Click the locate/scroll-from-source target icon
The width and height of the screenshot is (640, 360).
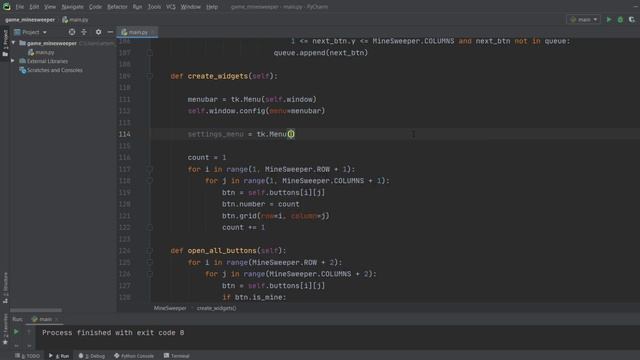[72, 32]
